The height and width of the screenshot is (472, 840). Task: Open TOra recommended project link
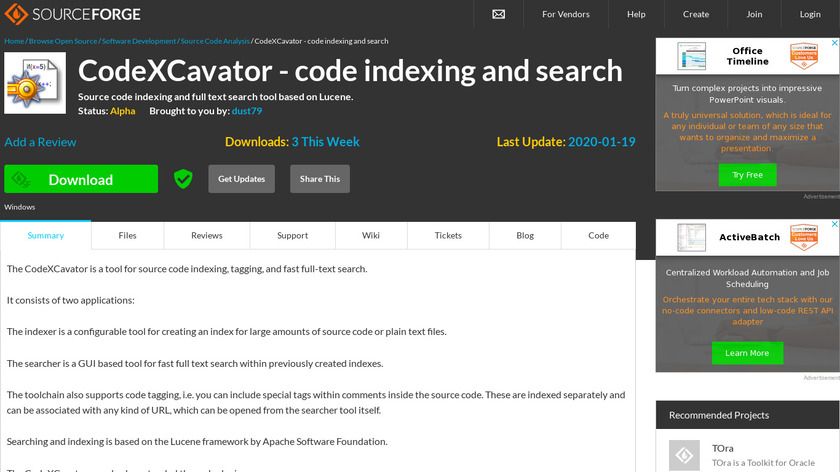point(723,448)
